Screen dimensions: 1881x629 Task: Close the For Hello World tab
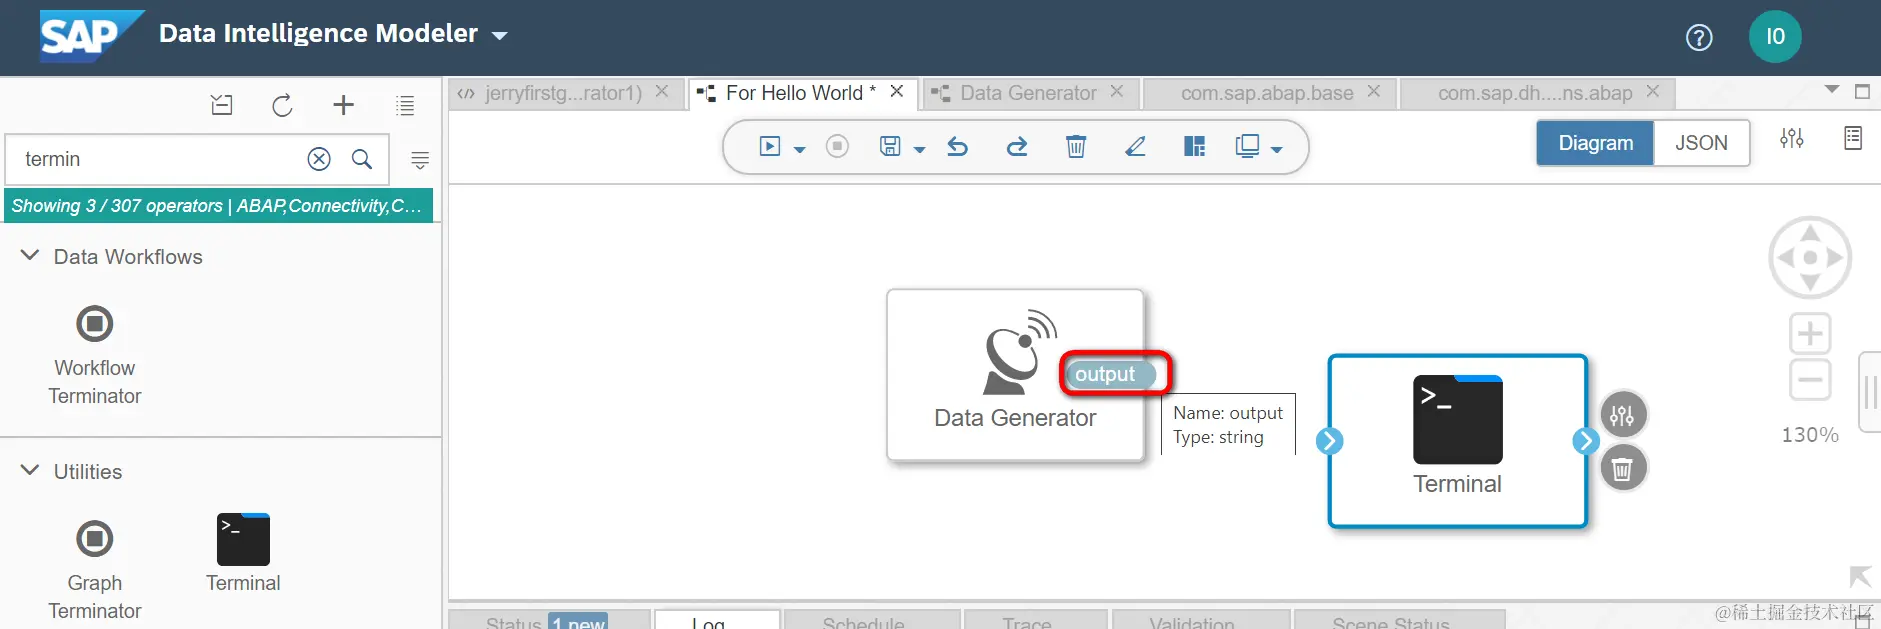897,92
